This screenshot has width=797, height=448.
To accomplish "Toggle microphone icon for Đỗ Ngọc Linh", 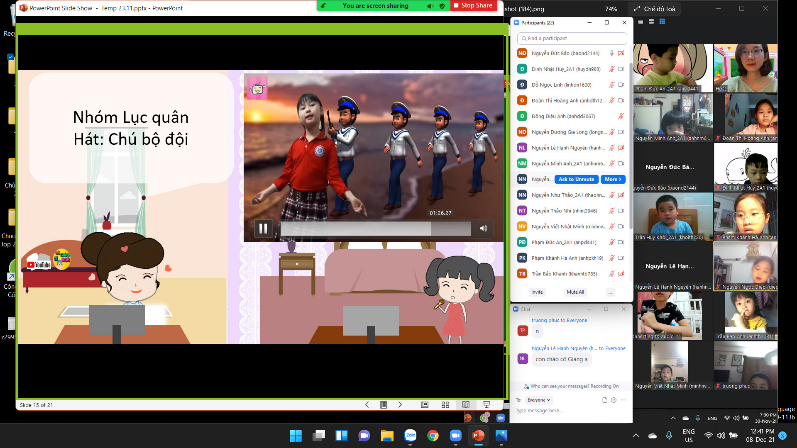I will [x=611, y=84].
